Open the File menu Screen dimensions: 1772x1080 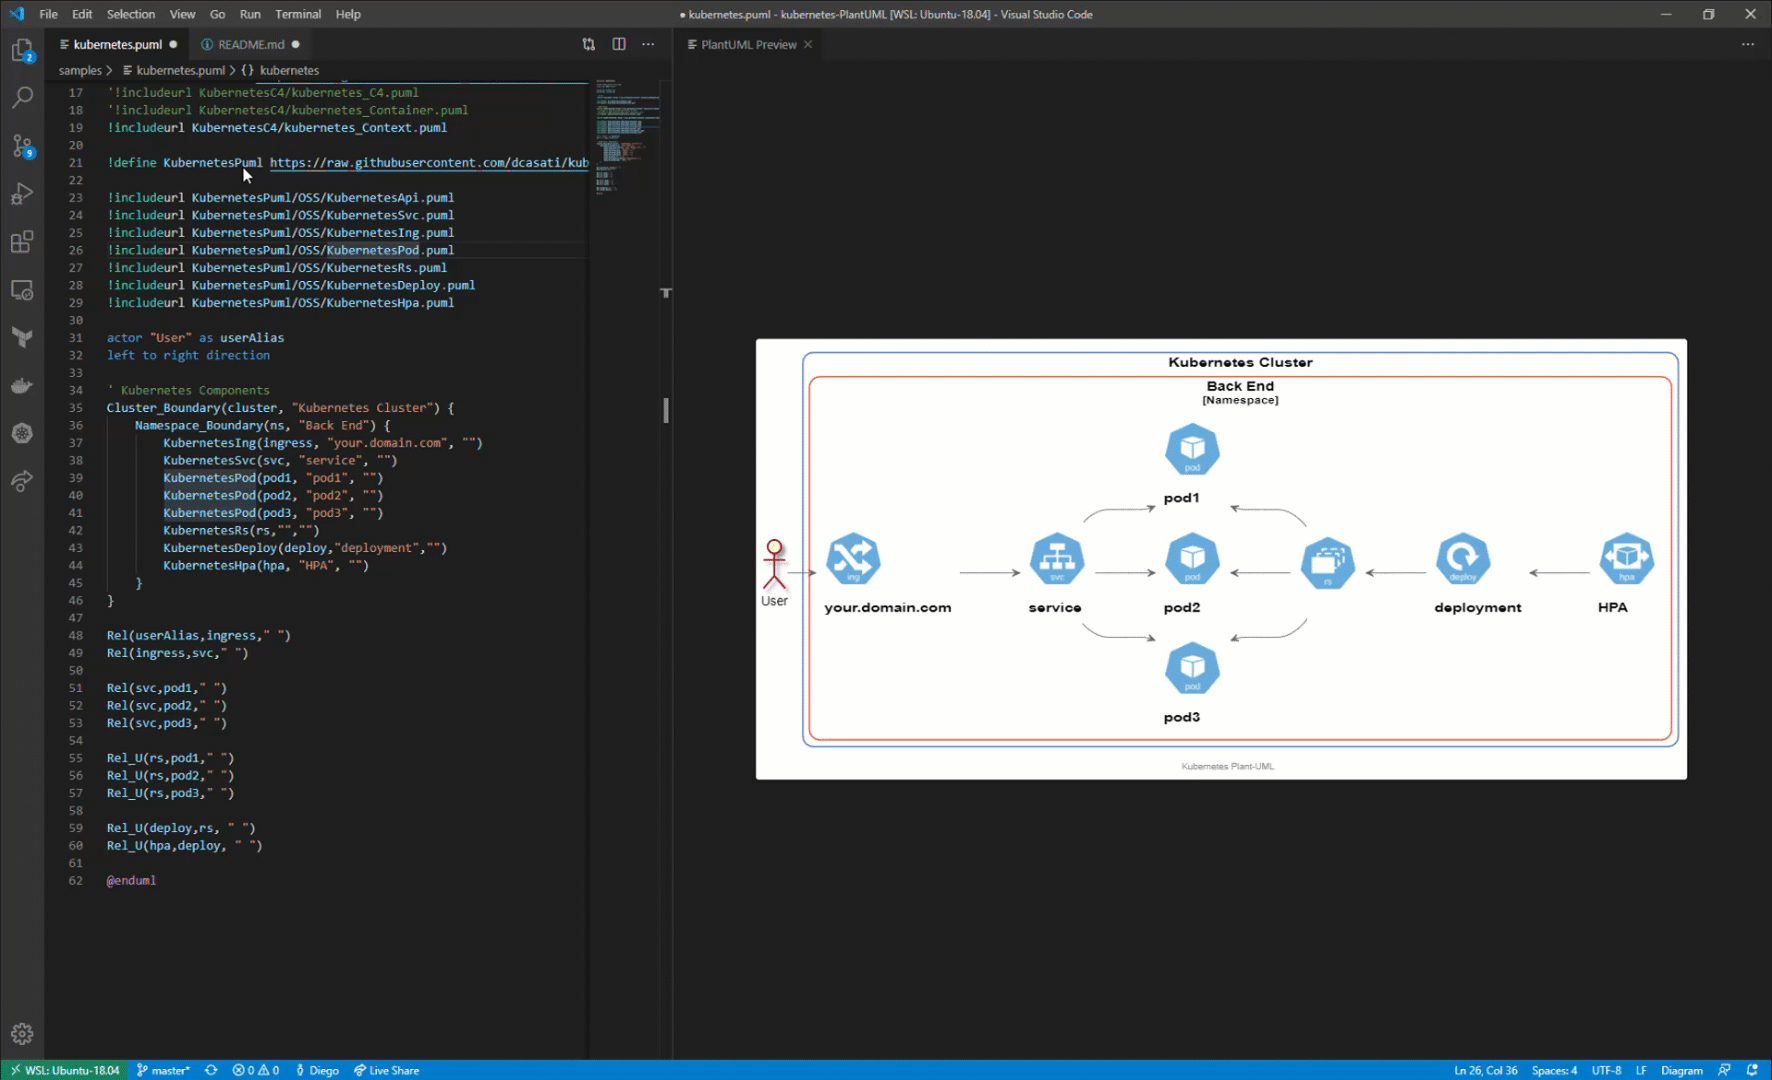point(48,14)
